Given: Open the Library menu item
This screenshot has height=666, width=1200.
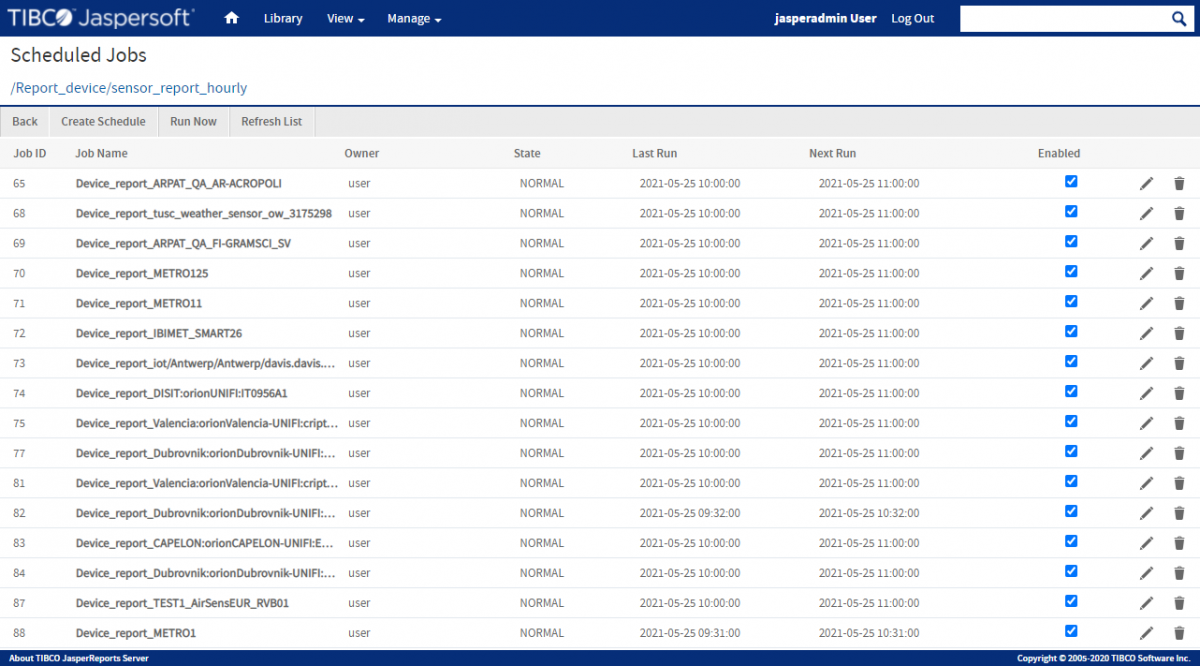Looking at the screenshot, I should [x=283, y=19].
